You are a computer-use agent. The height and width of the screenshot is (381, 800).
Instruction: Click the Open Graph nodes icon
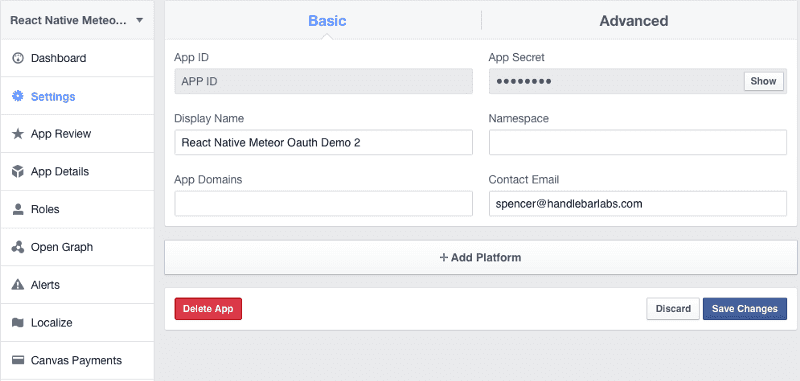[18, 247]
